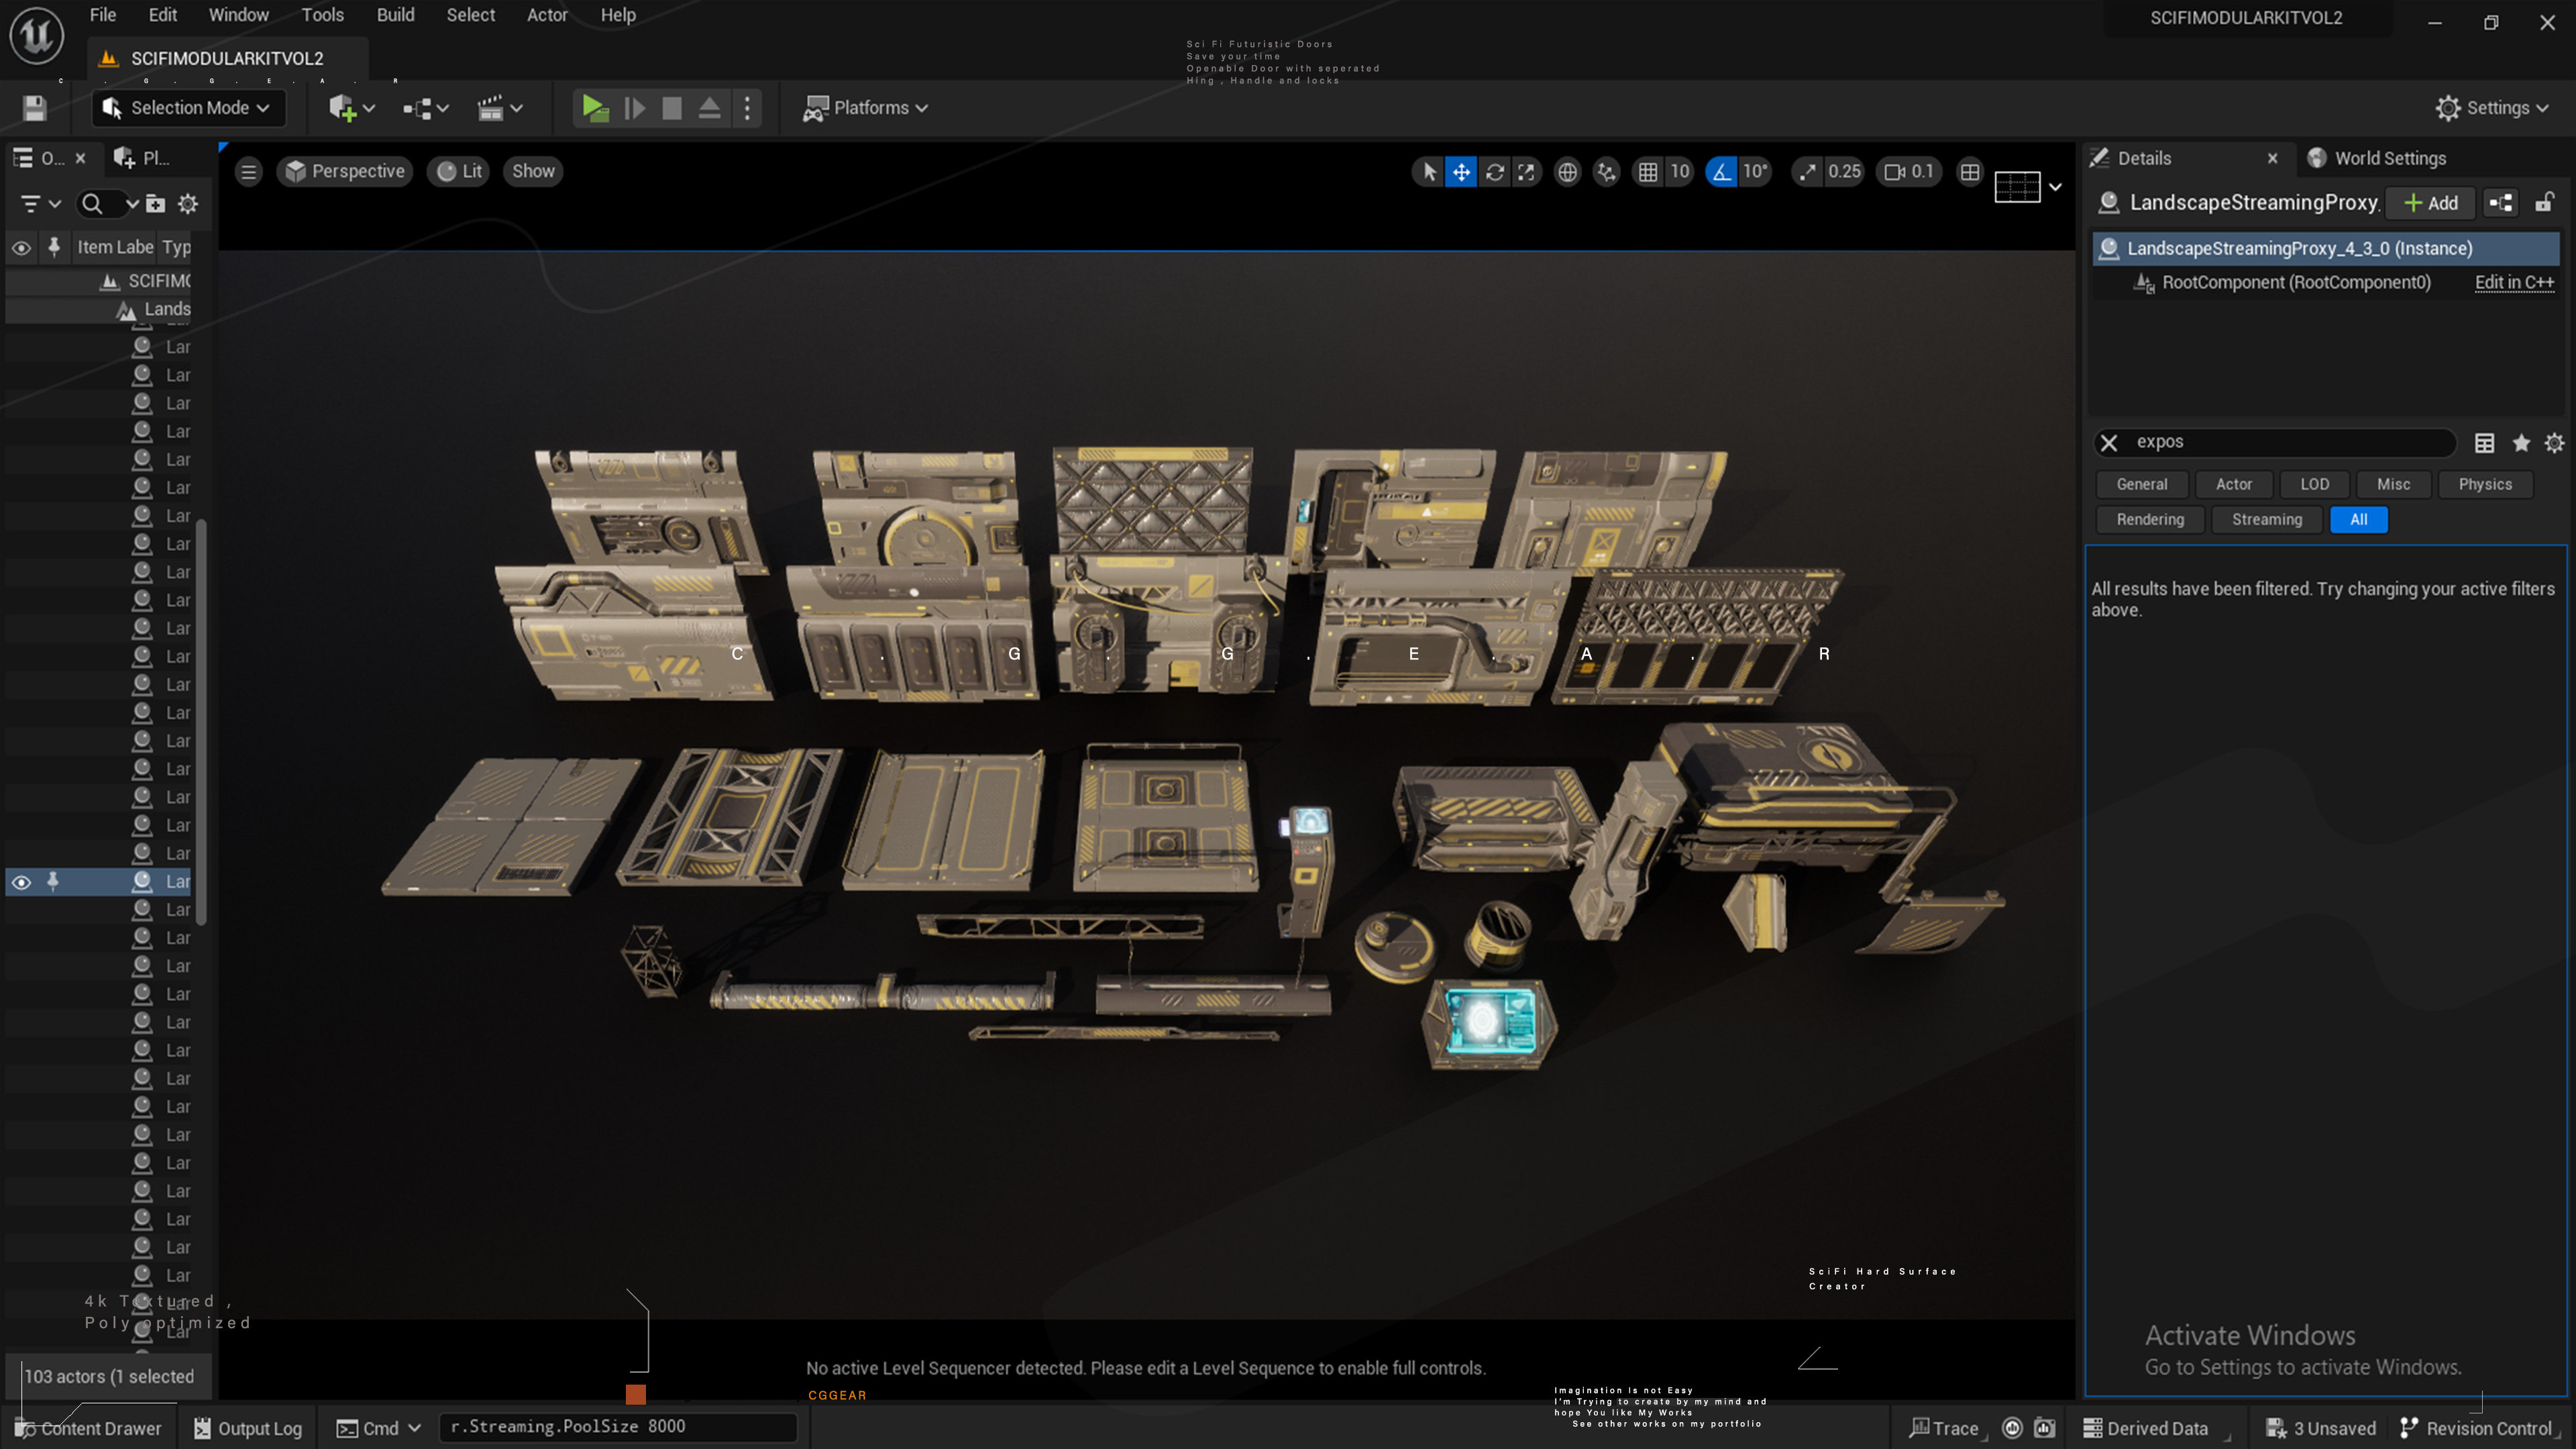Open the Build menu

coord(395,15)
